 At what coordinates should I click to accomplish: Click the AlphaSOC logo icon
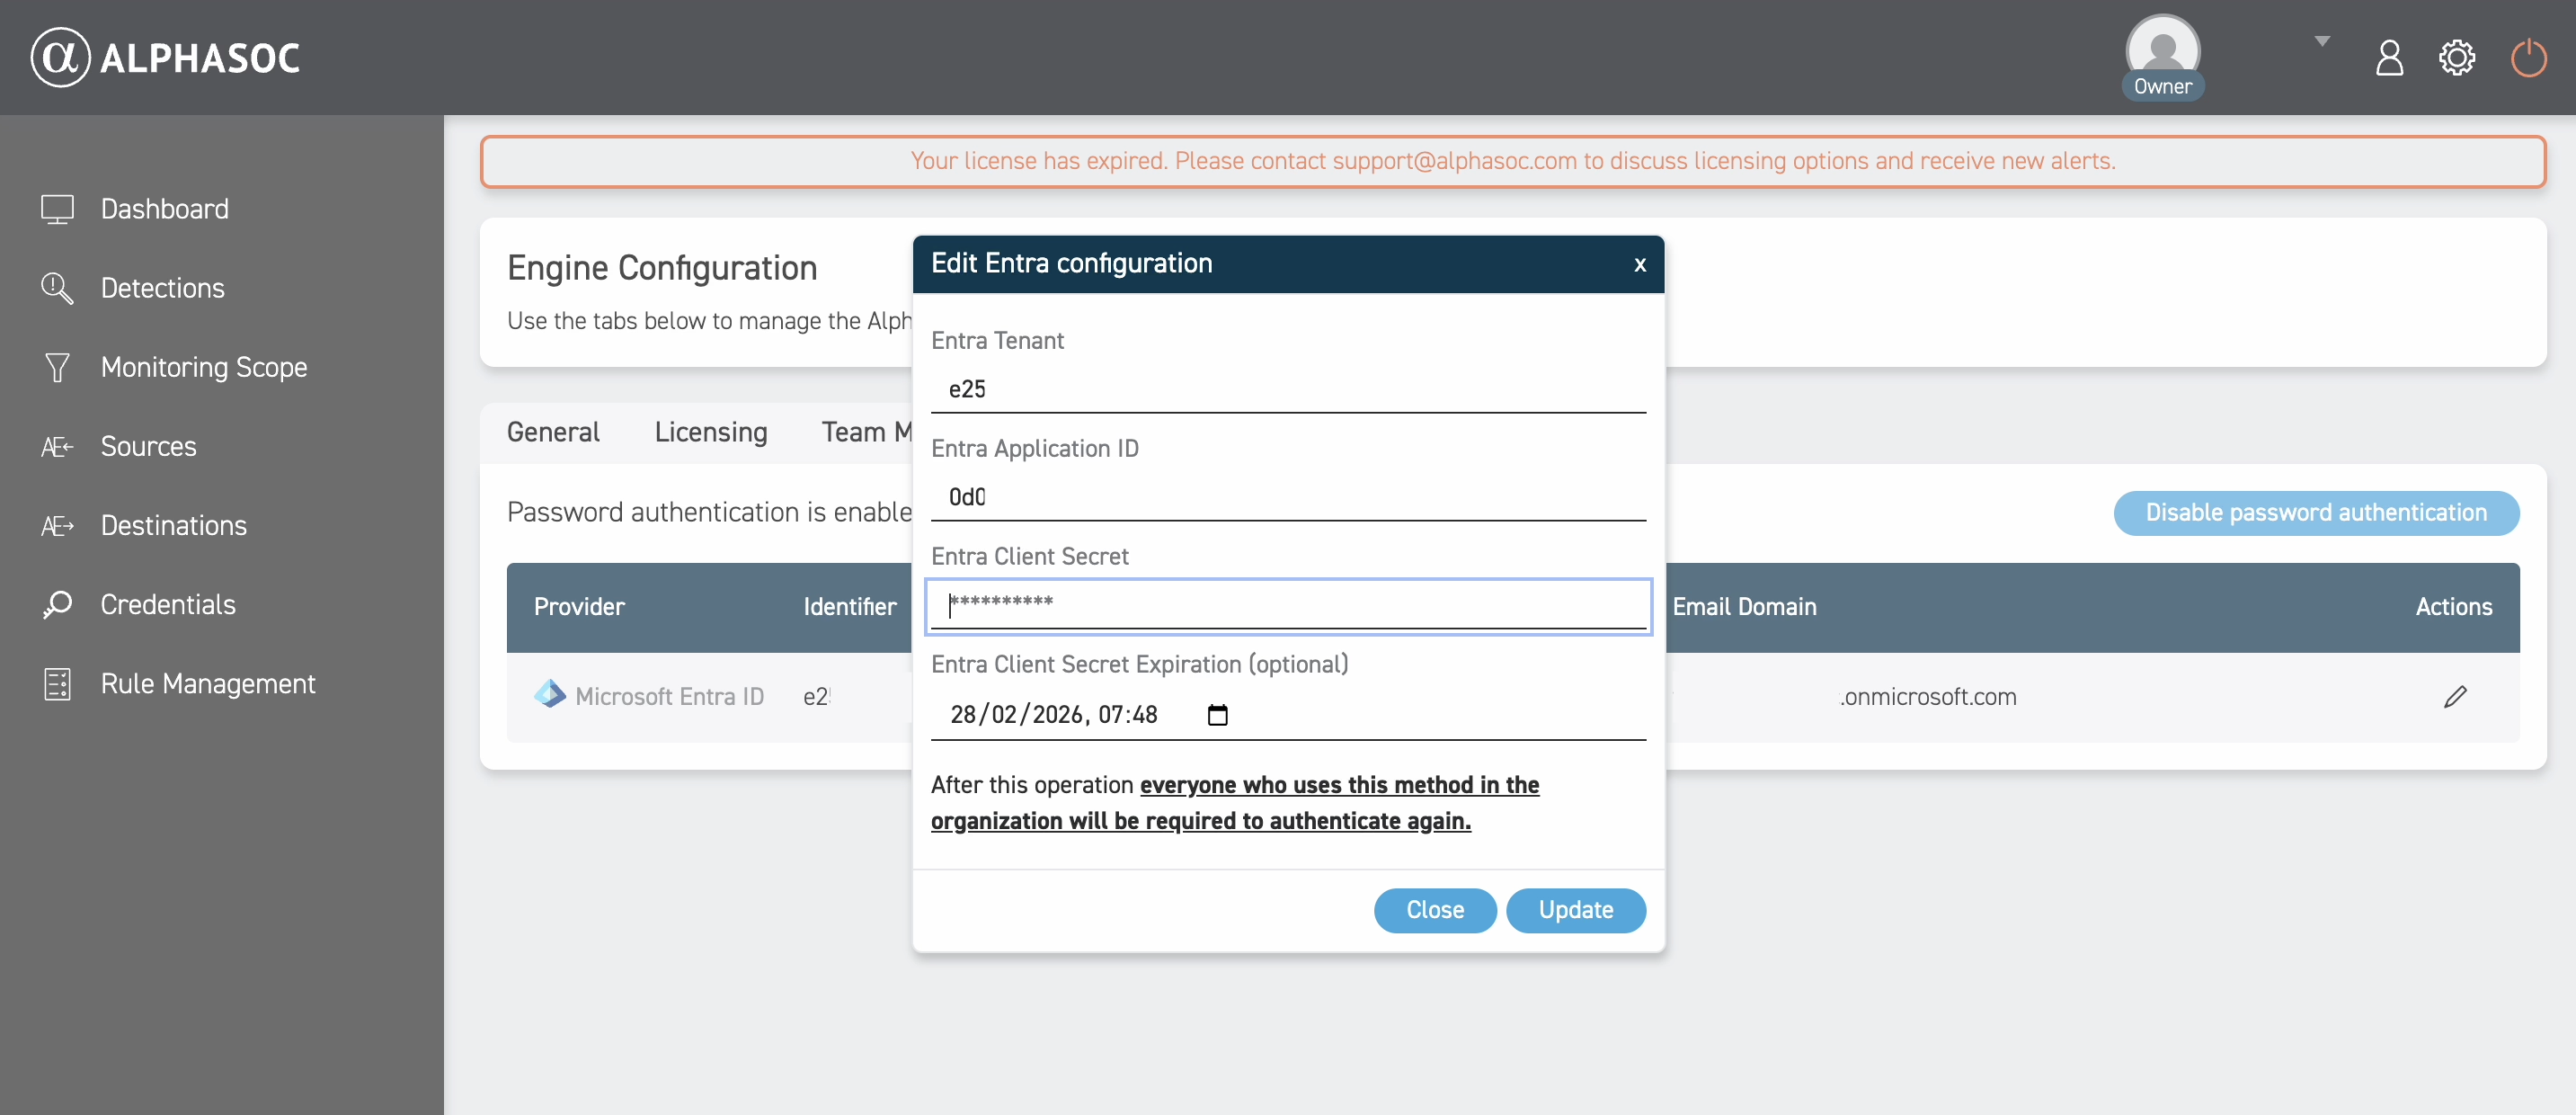click(60, 58)
